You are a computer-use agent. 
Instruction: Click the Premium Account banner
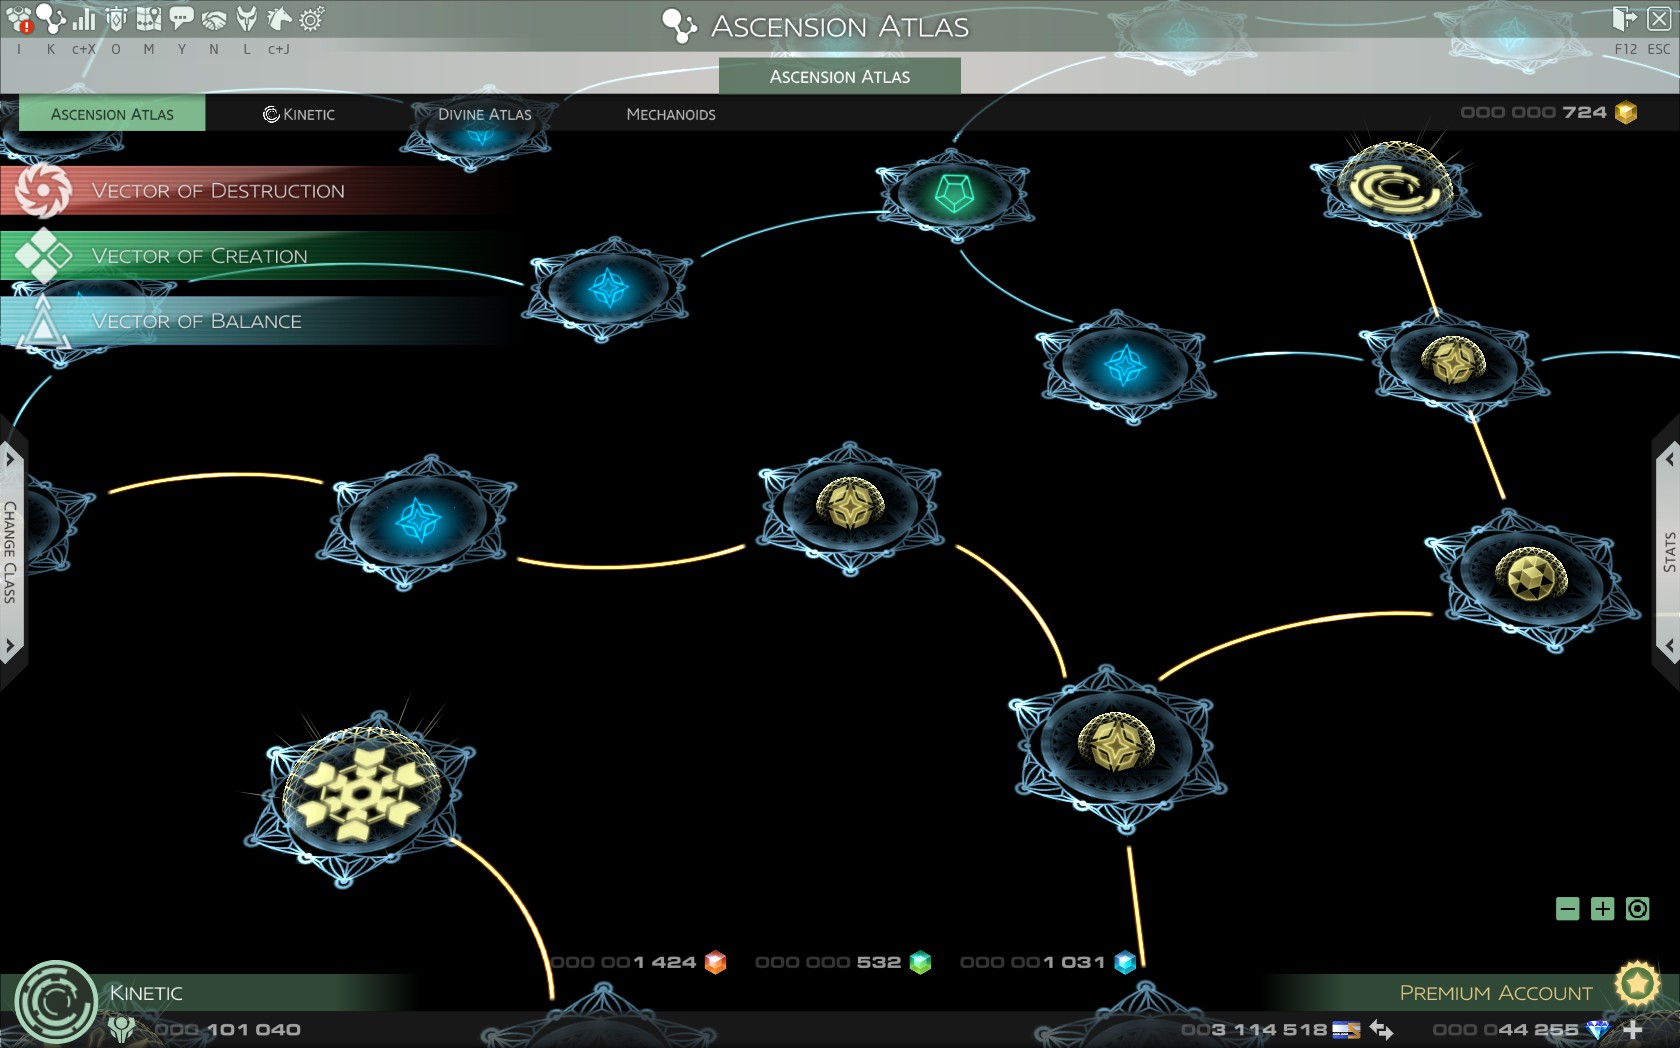coord(1495,993)
